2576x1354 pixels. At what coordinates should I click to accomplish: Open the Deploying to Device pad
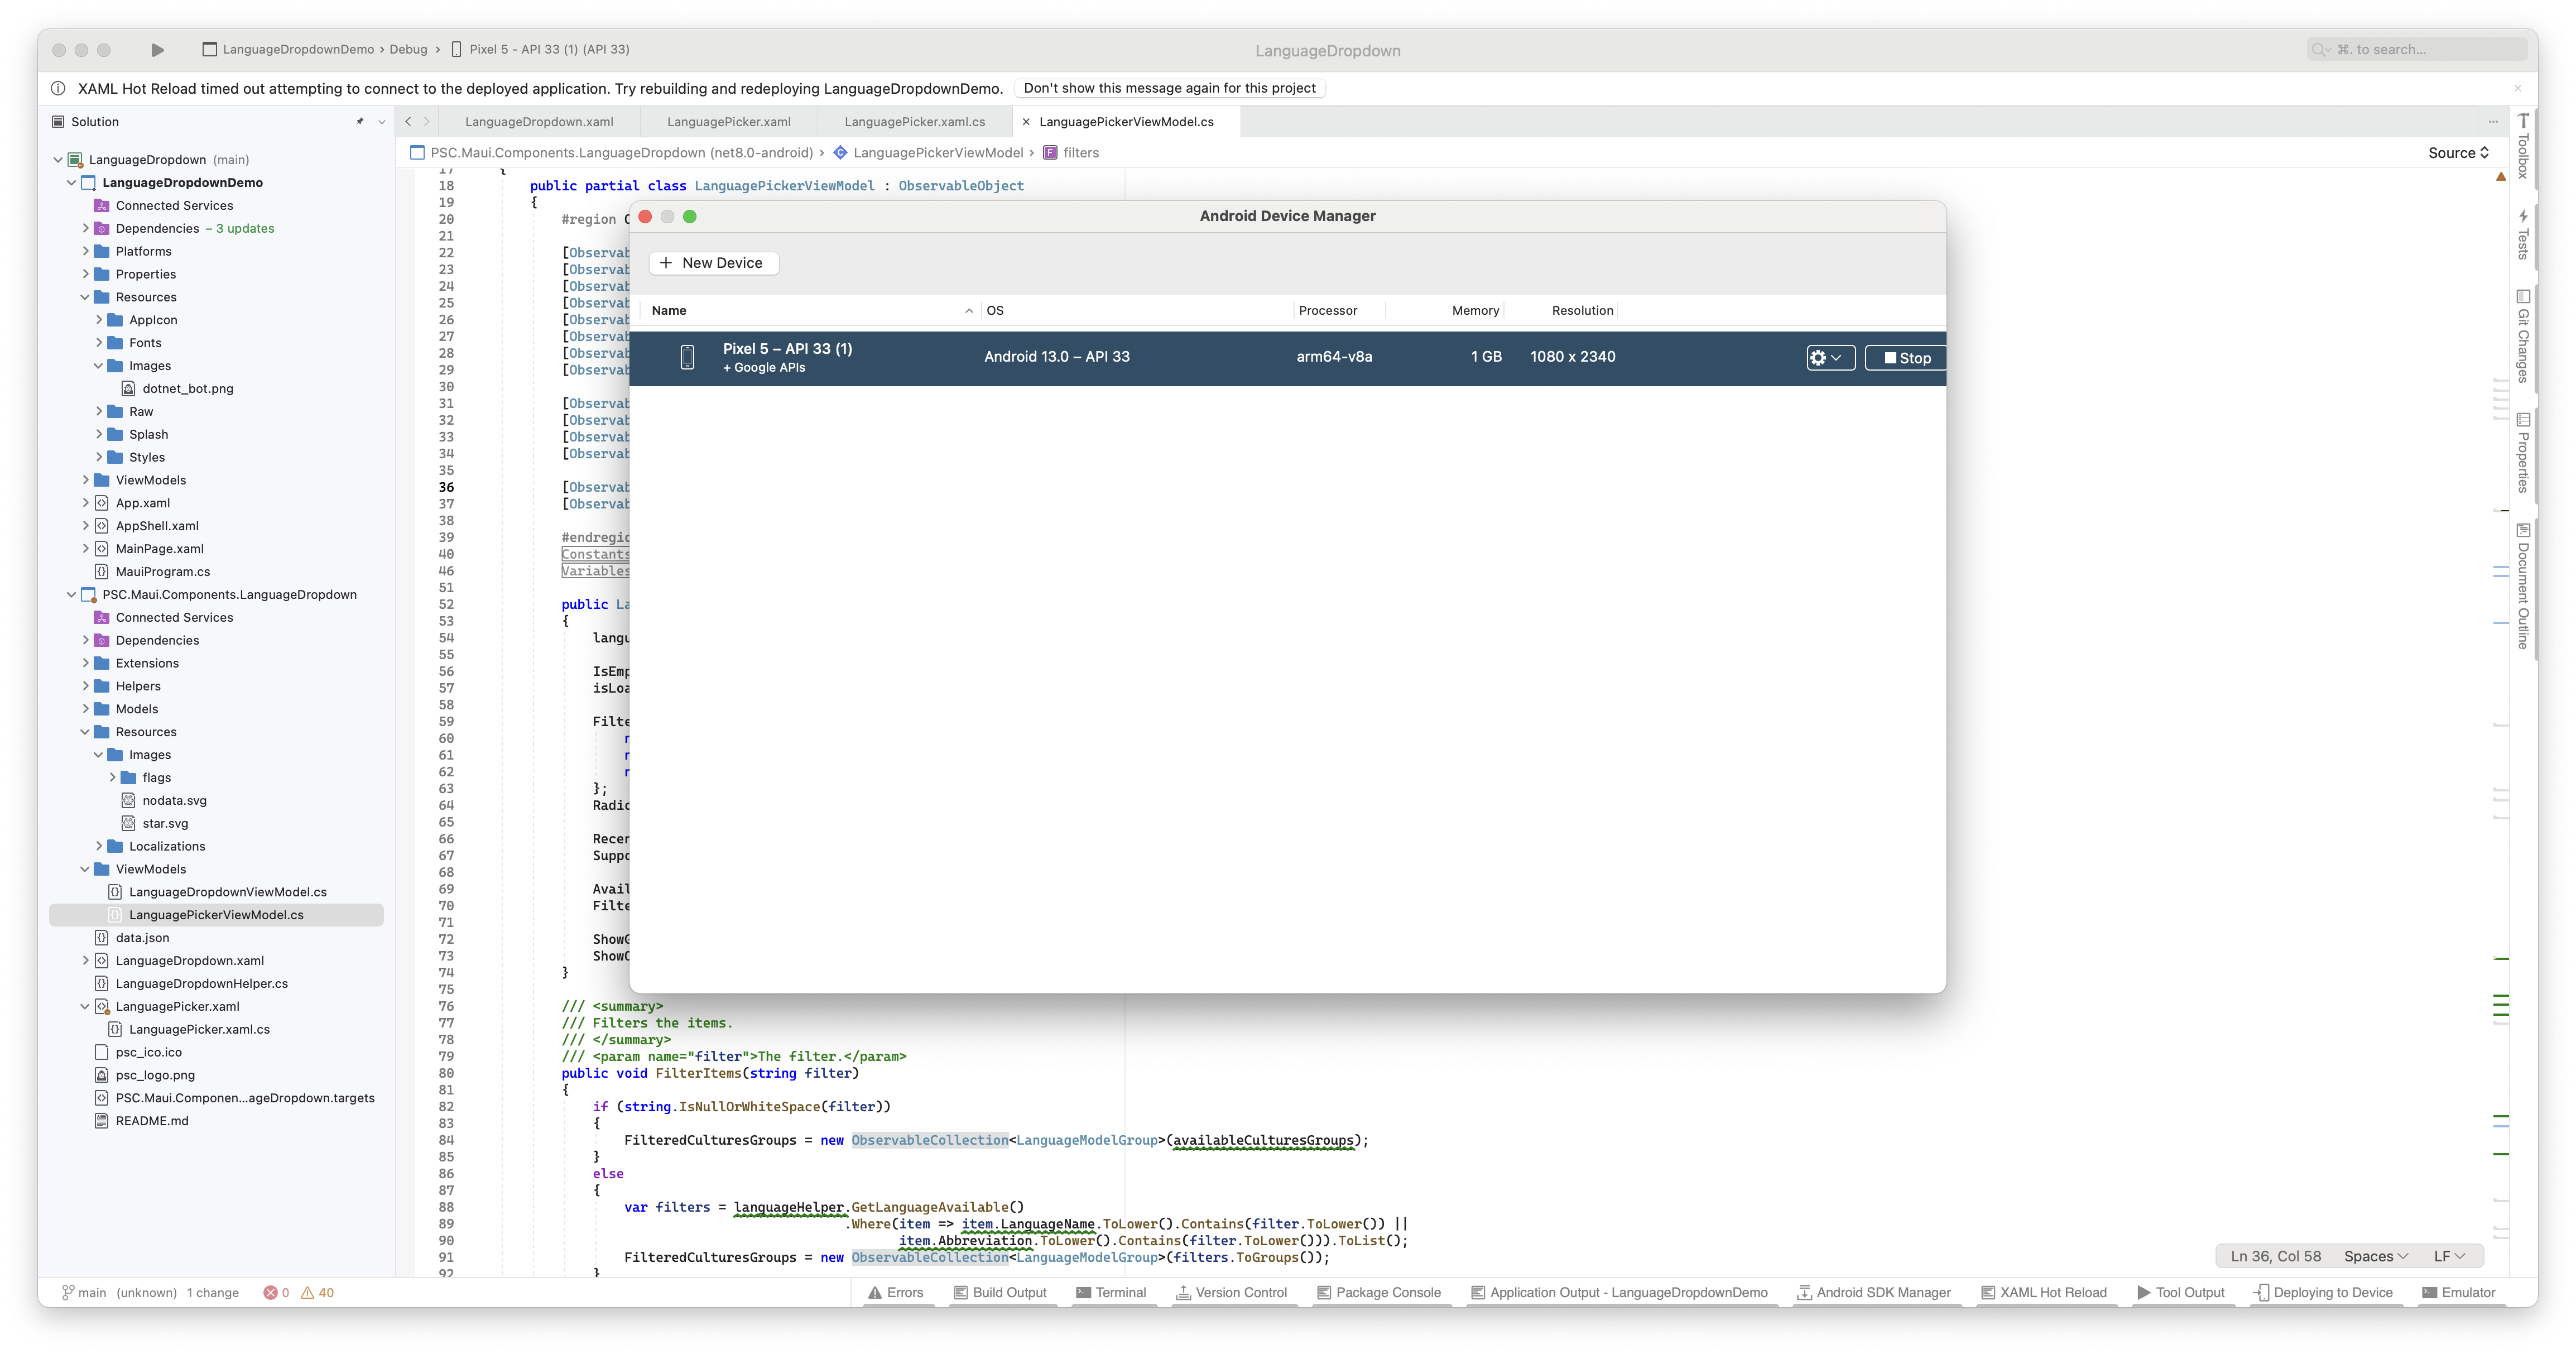(x=2324, y=1292)
